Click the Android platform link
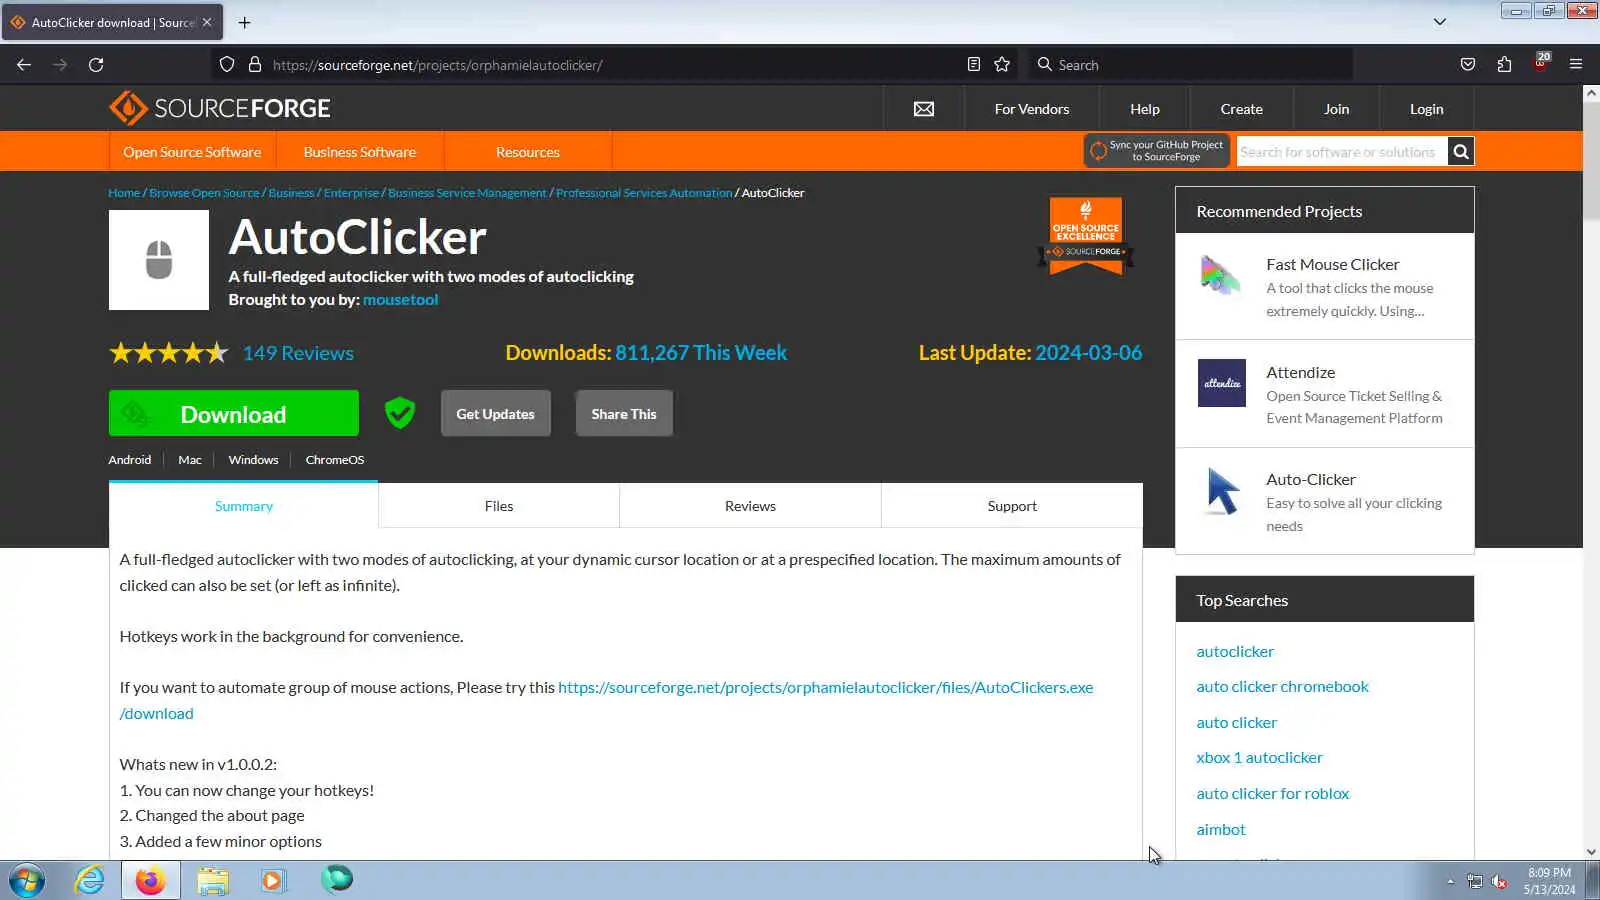This screenshot has height=900, width=1600. 130,460
